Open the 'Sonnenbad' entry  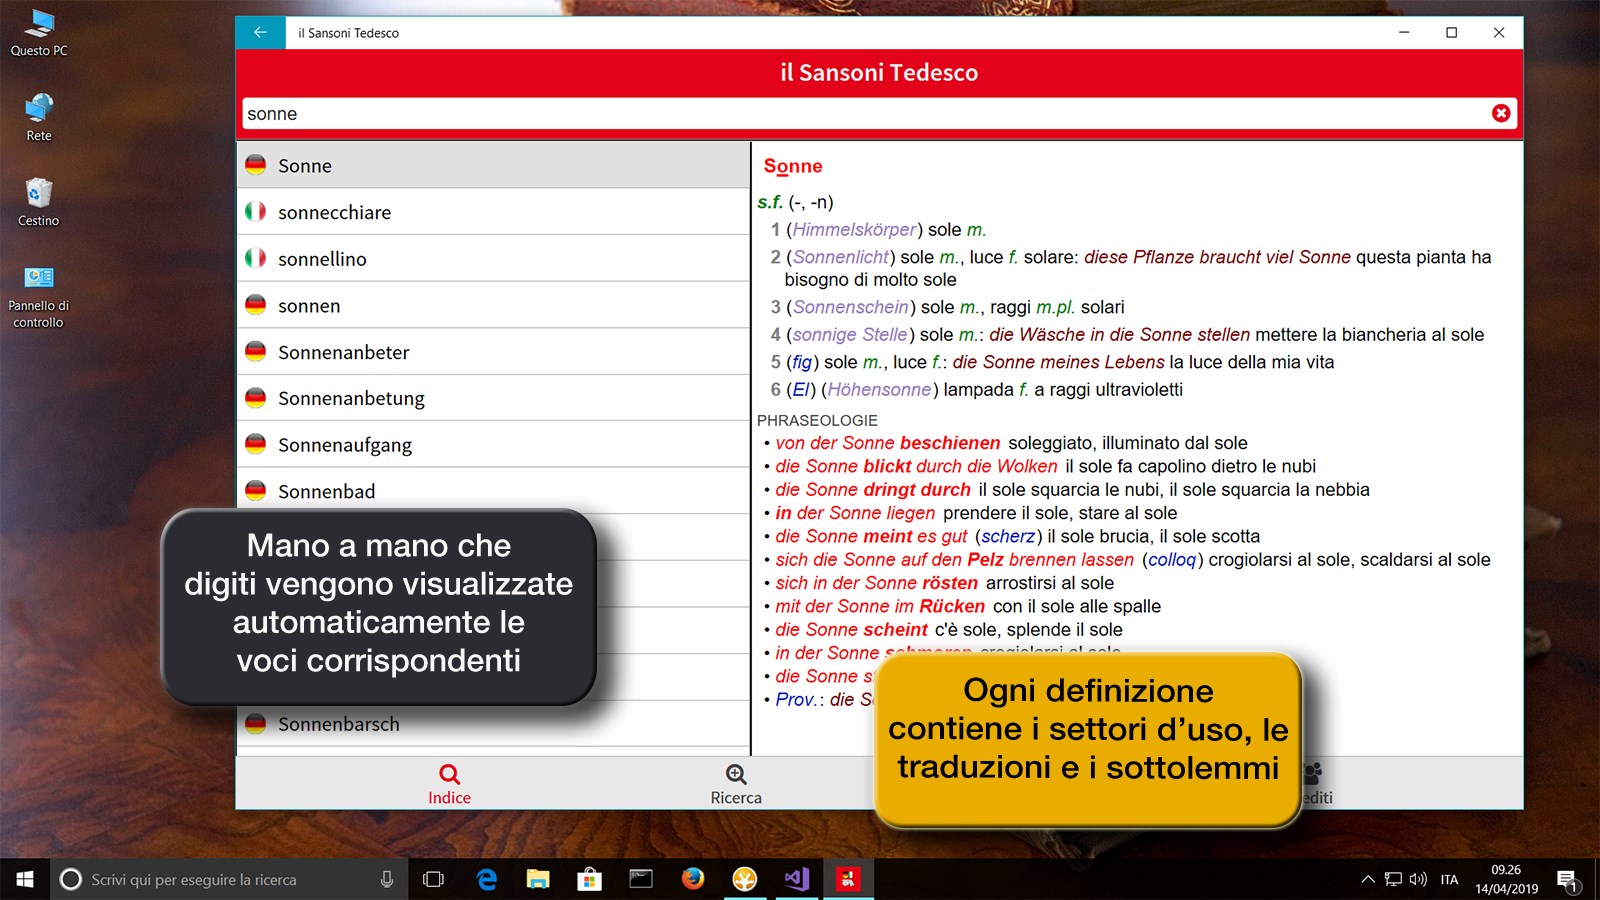tap(493, 491)
